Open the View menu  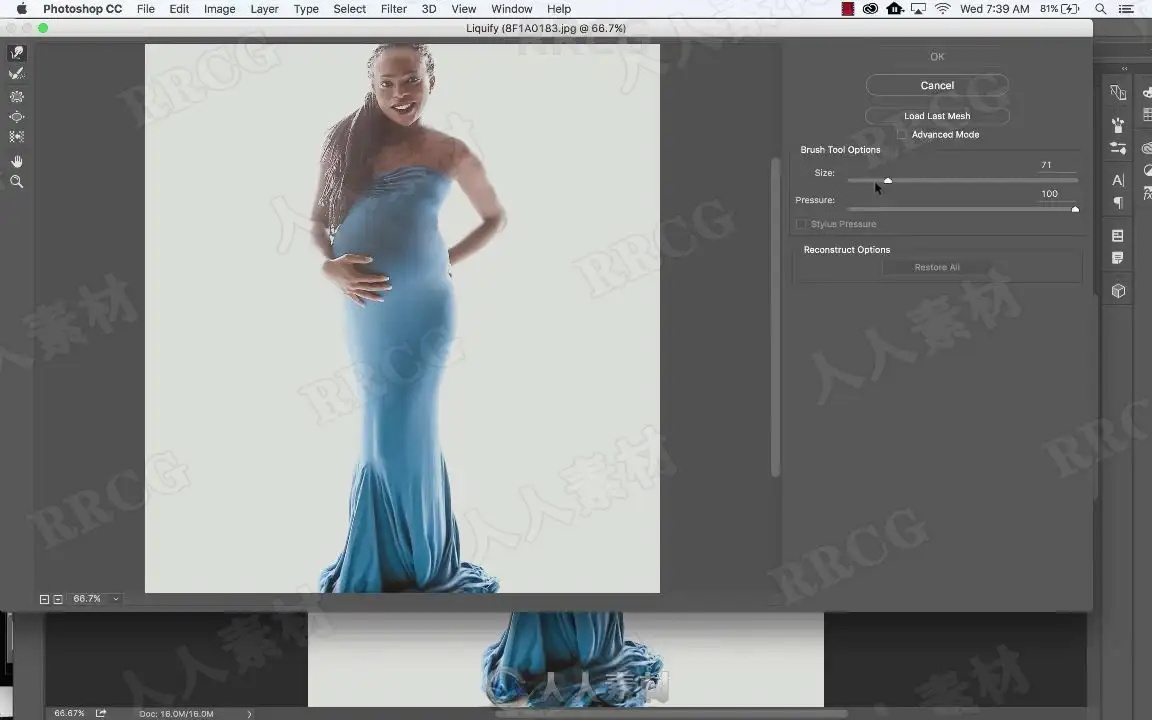pyautogui.click(x=464, y=9)
